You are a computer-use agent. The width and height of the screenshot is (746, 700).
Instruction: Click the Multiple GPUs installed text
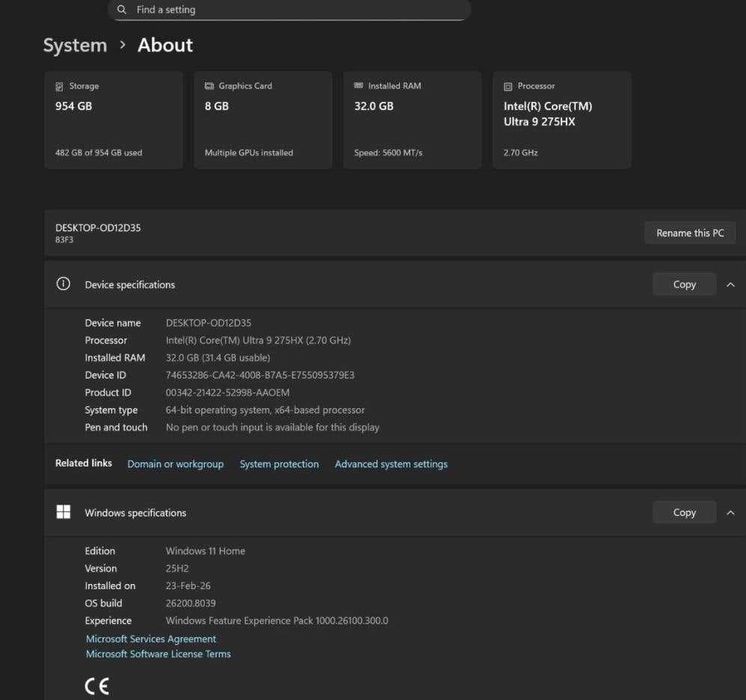point(249,153)
